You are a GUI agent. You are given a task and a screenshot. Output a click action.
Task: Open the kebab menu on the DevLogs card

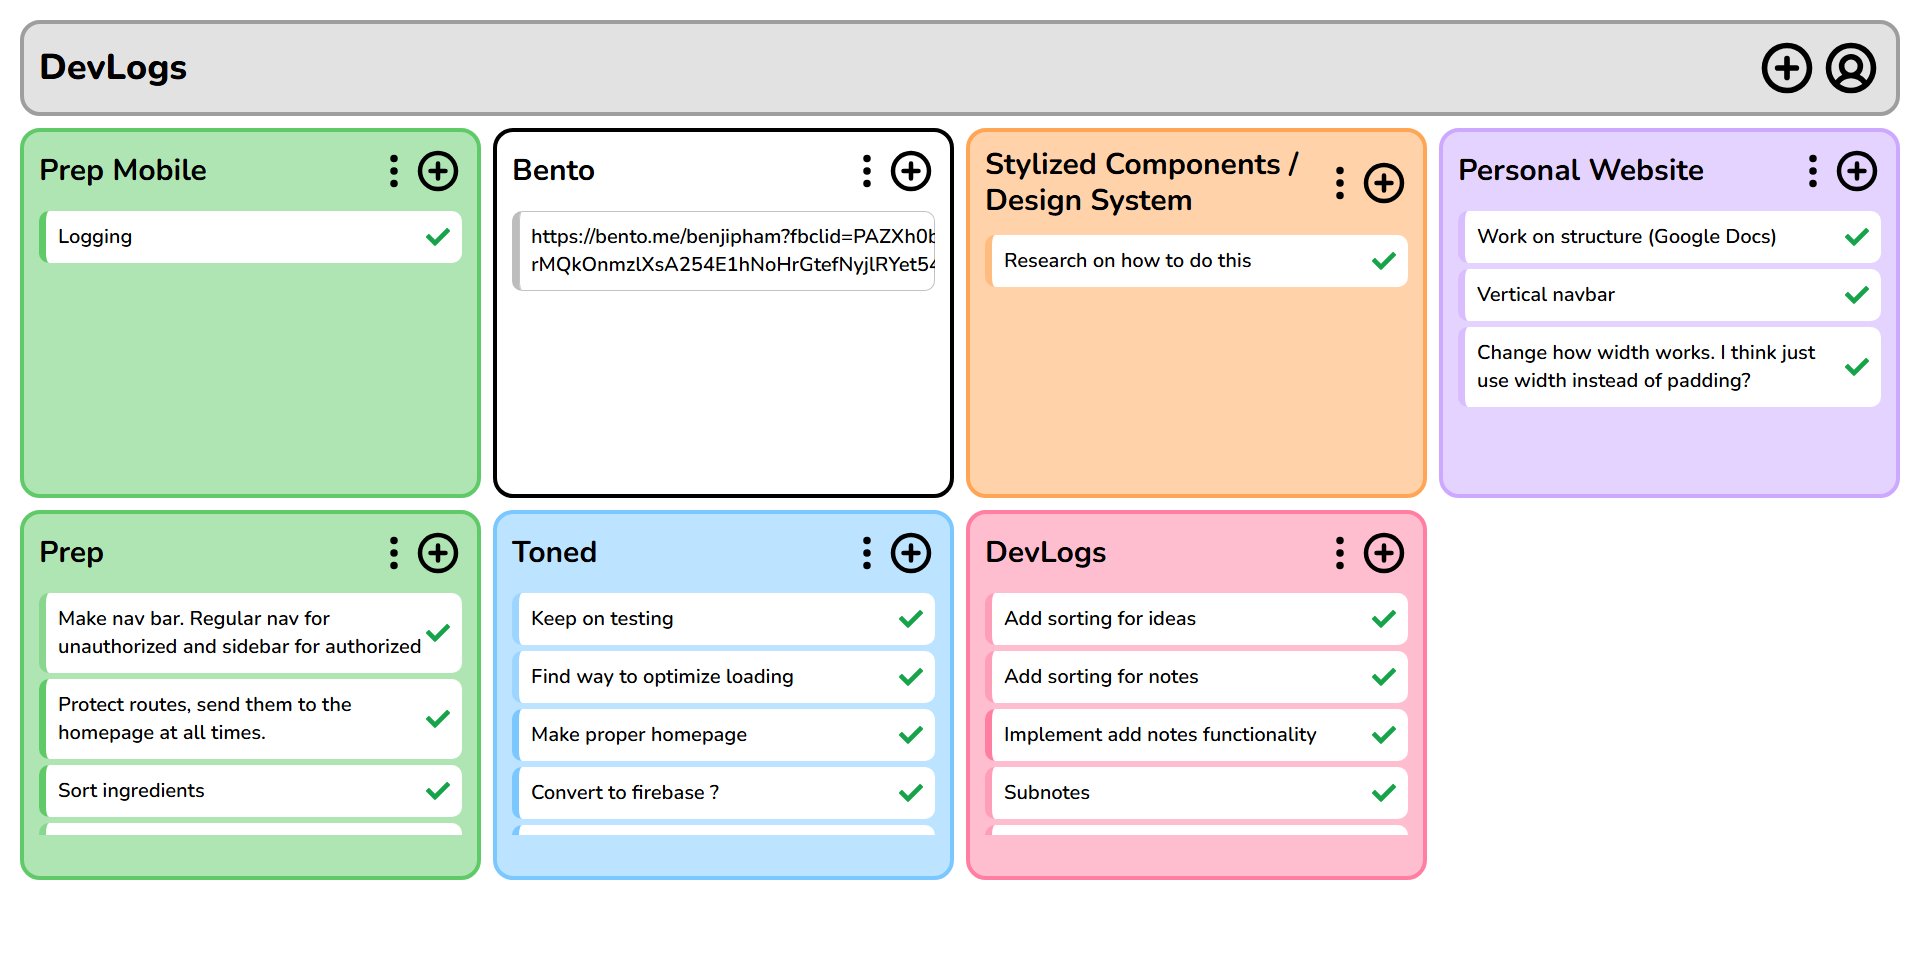click(1339, 553)
